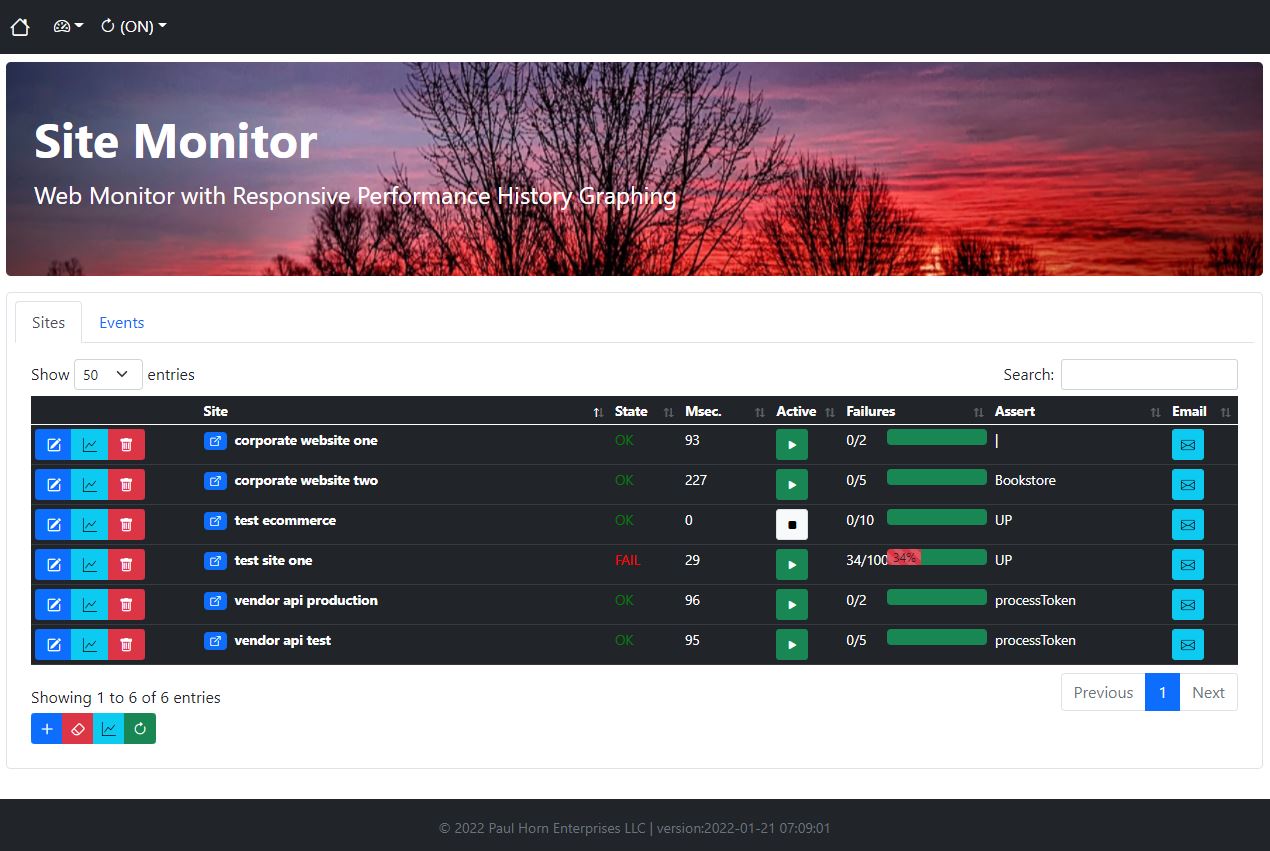The height and width of the screenshot is (851, 1270).
Task: Click the 34% failure progress bar
Action: coord(905,557)
